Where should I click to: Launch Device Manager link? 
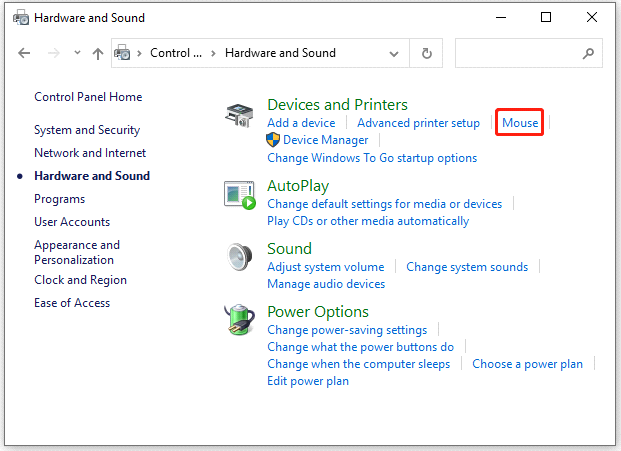point(326,140)
